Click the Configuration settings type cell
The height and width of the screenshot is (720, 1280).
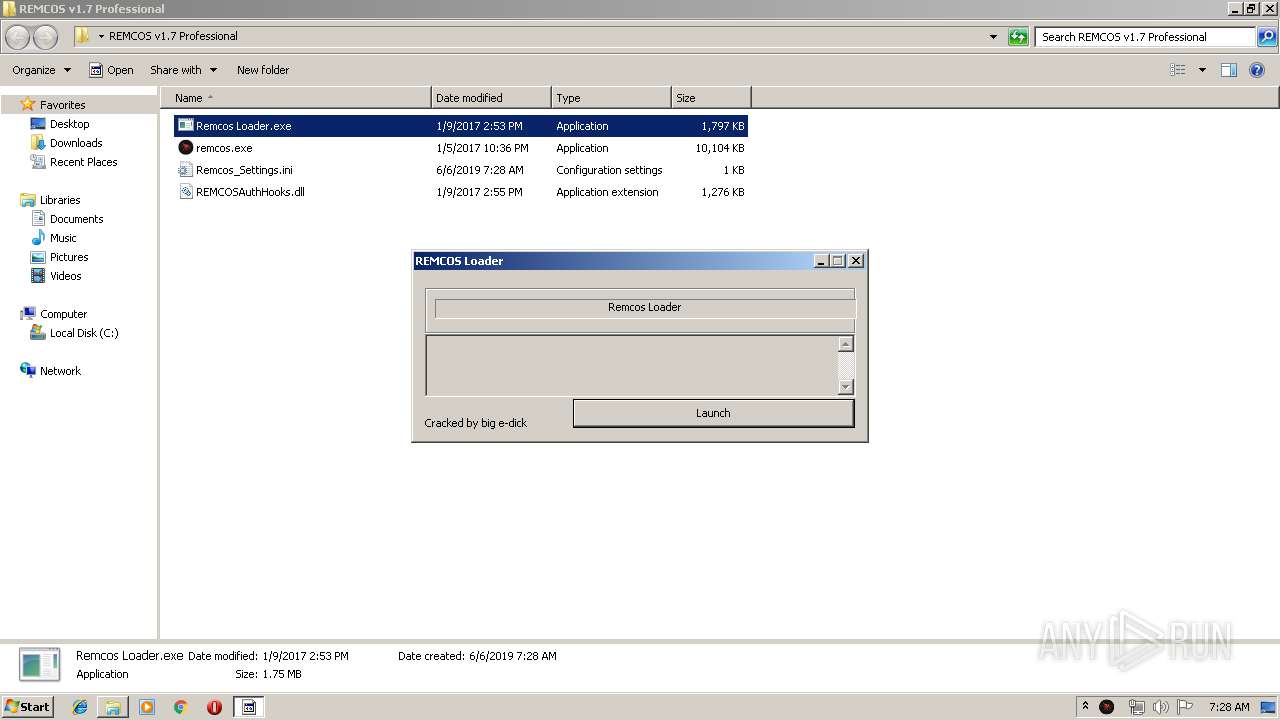[x=609, y=170]
